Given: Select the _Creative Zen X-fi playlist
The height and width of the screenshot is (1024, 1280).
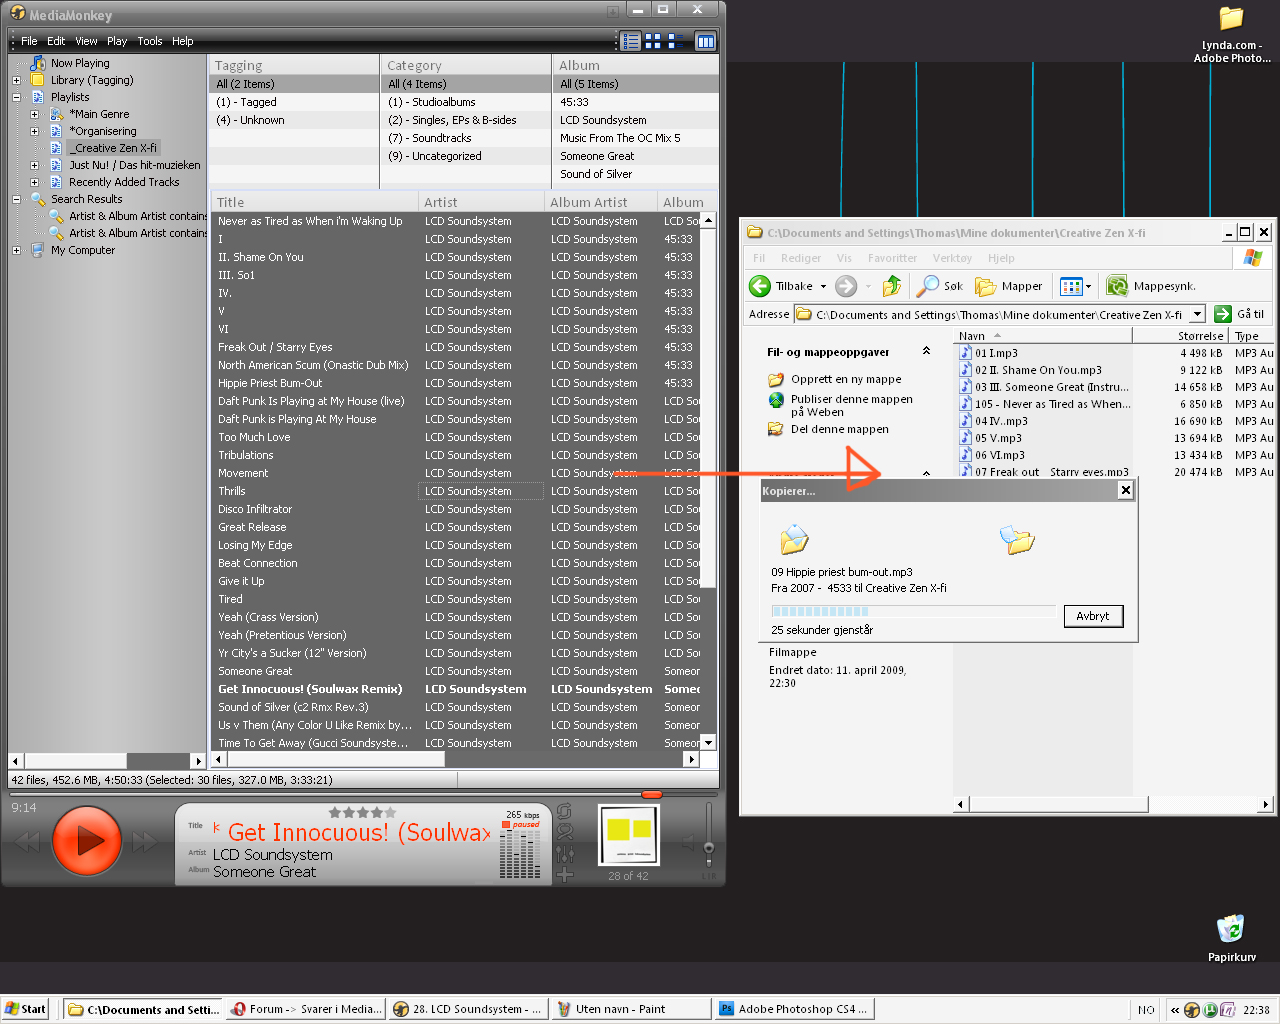Looking at the screenshot, I should (113, 148).
